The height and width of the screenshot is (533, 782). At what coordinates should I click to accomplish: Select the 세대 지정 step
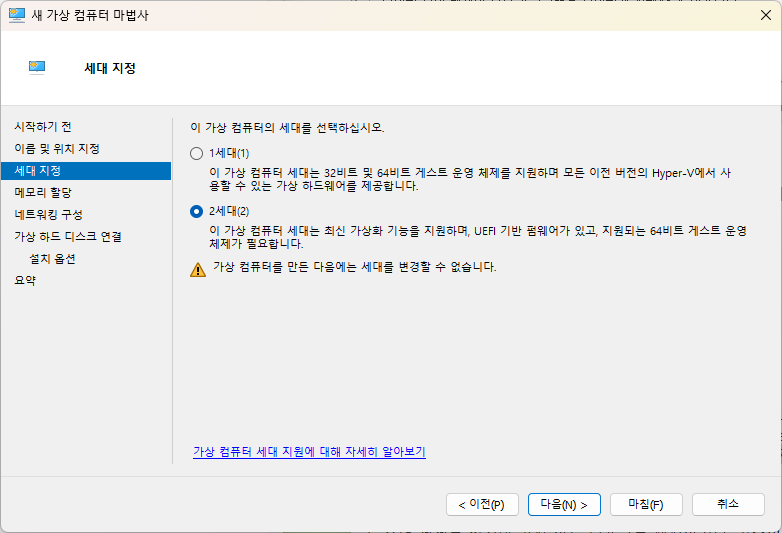click(x=86, y=171)
